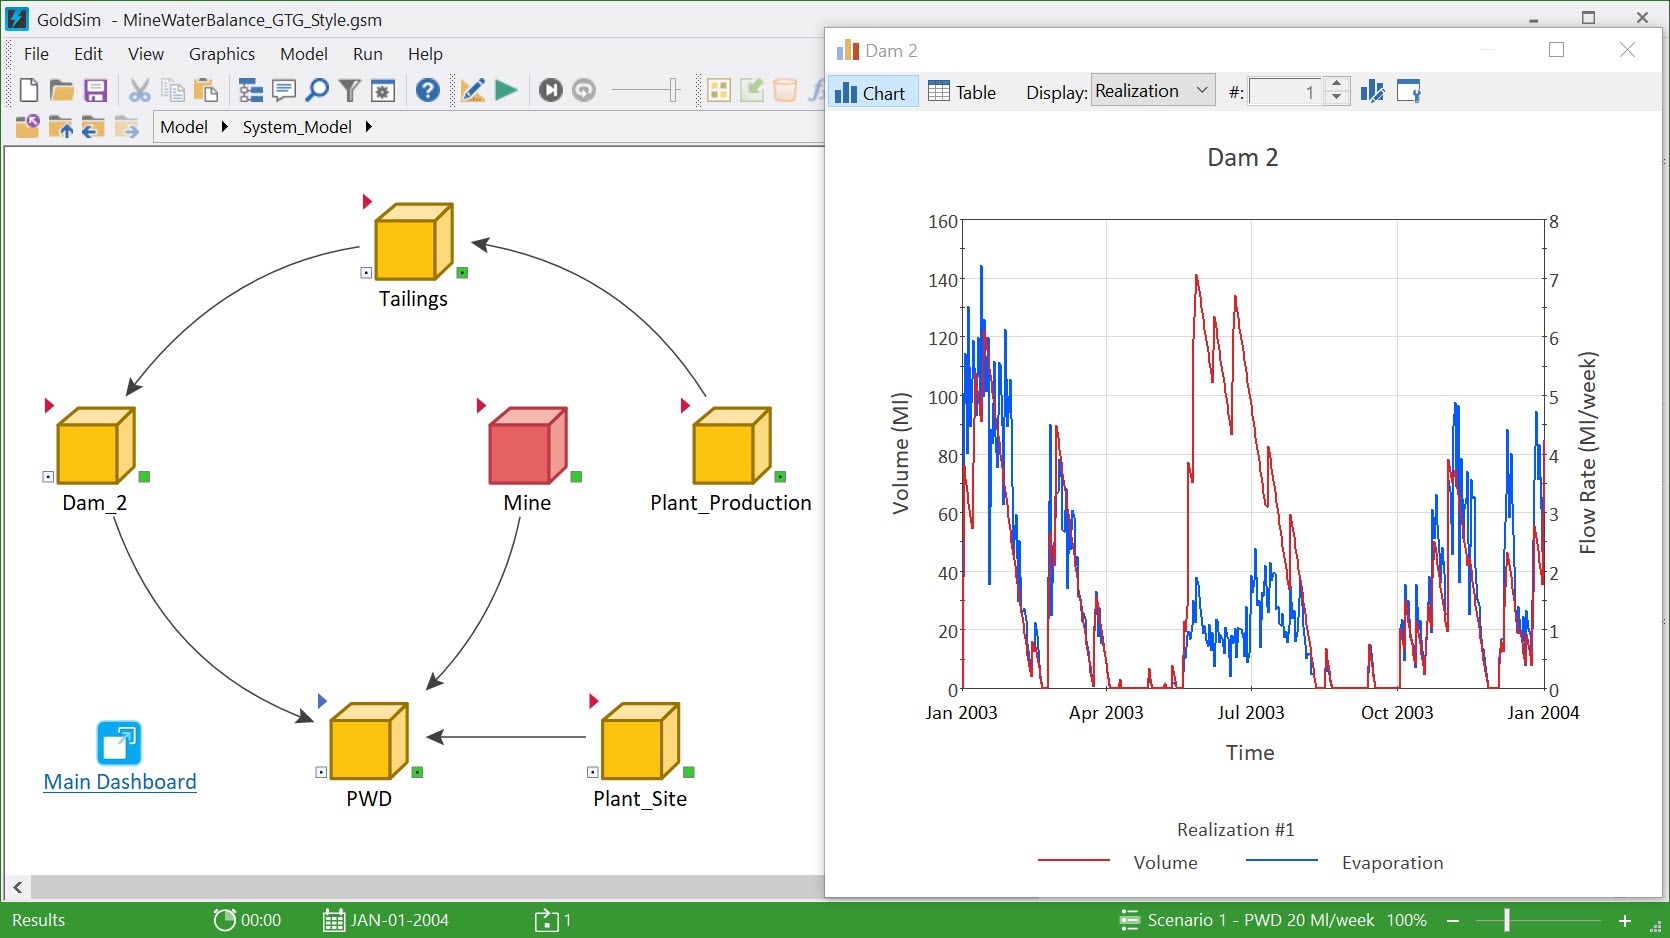This screenshot has height=938, width=1670.
Task: Expand Plant_Site input port box
Action: (x=592, y=772)
